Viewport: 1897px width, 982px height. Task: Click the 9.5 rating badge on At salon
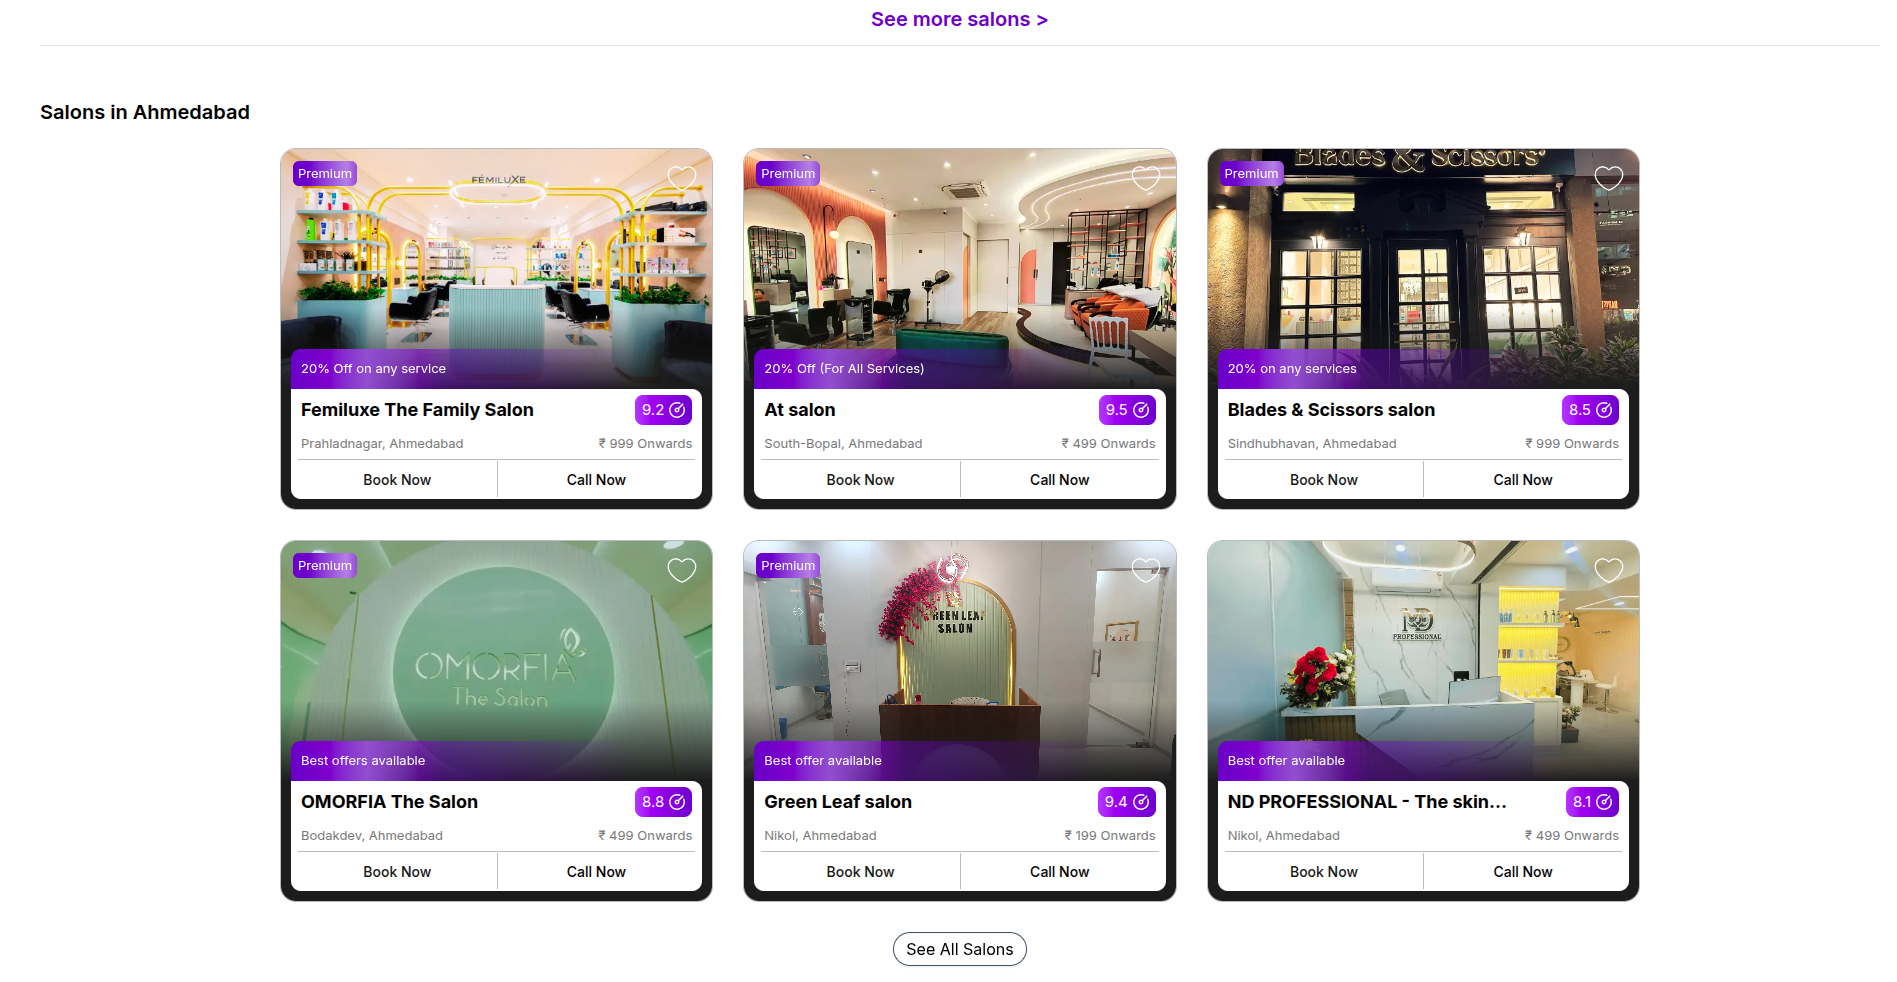tap(1127, 410)
